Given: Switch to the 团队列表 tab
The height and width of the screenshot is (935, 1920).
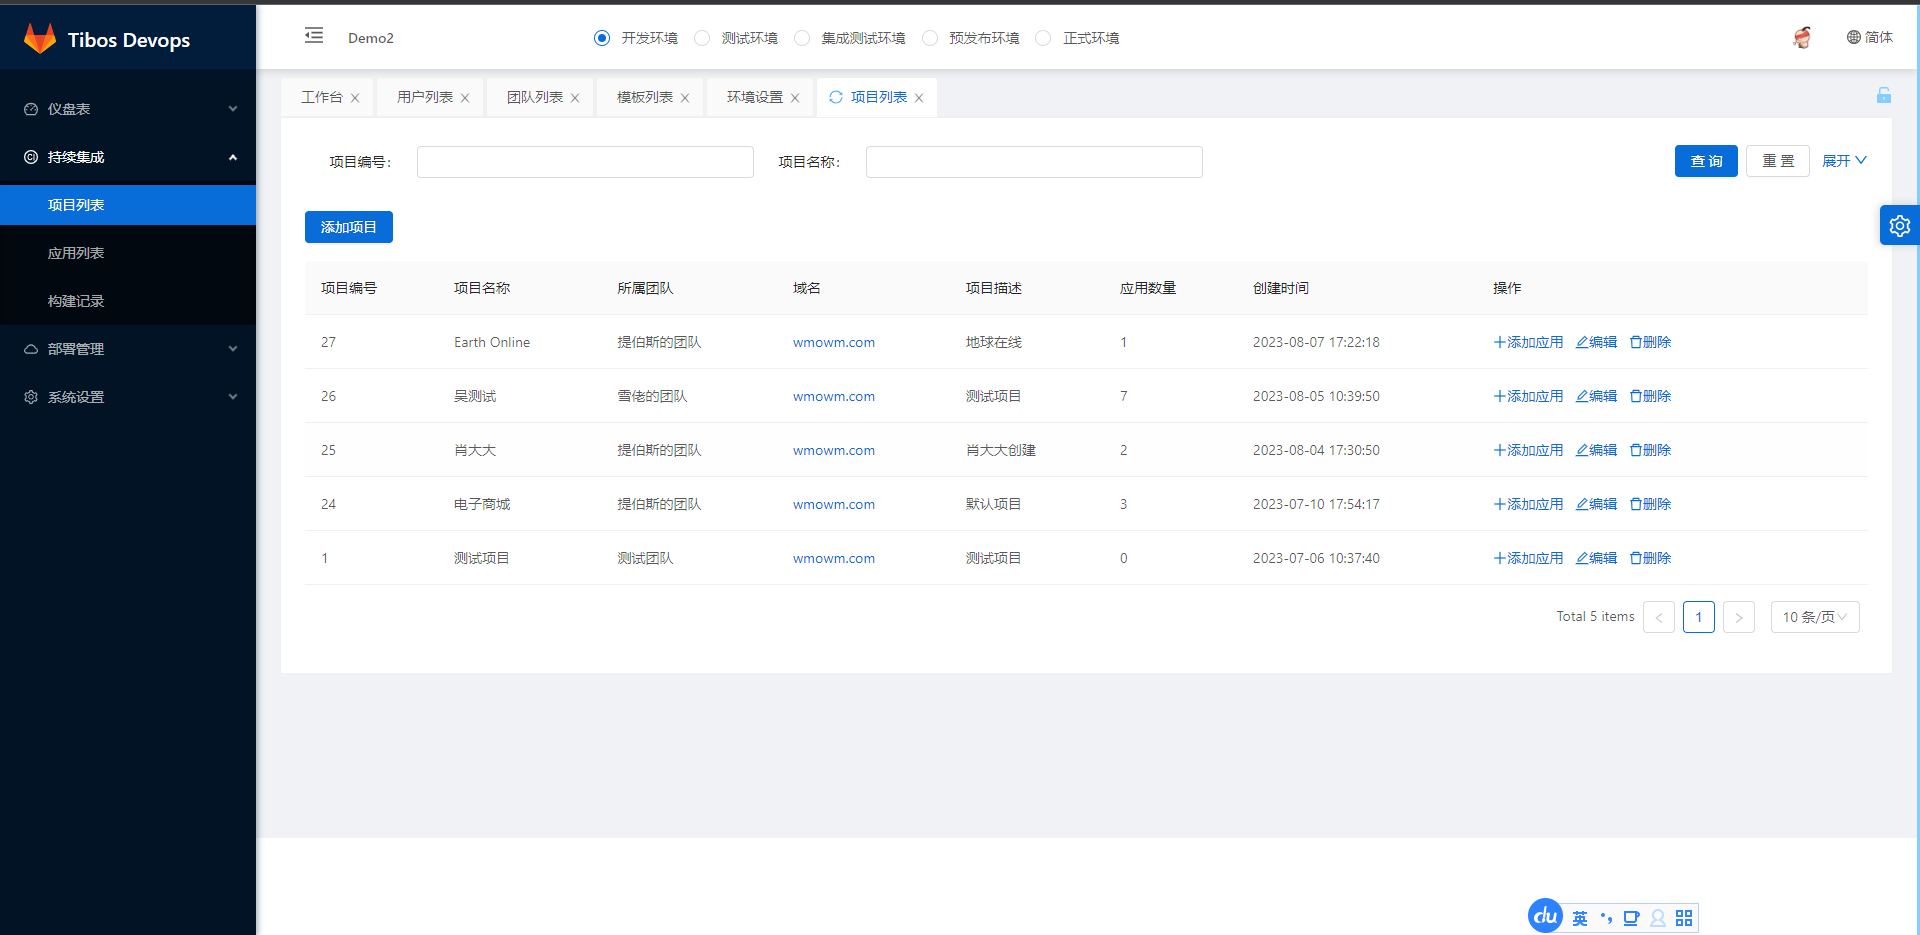Looking at the screenshot, I should [535, 97].
